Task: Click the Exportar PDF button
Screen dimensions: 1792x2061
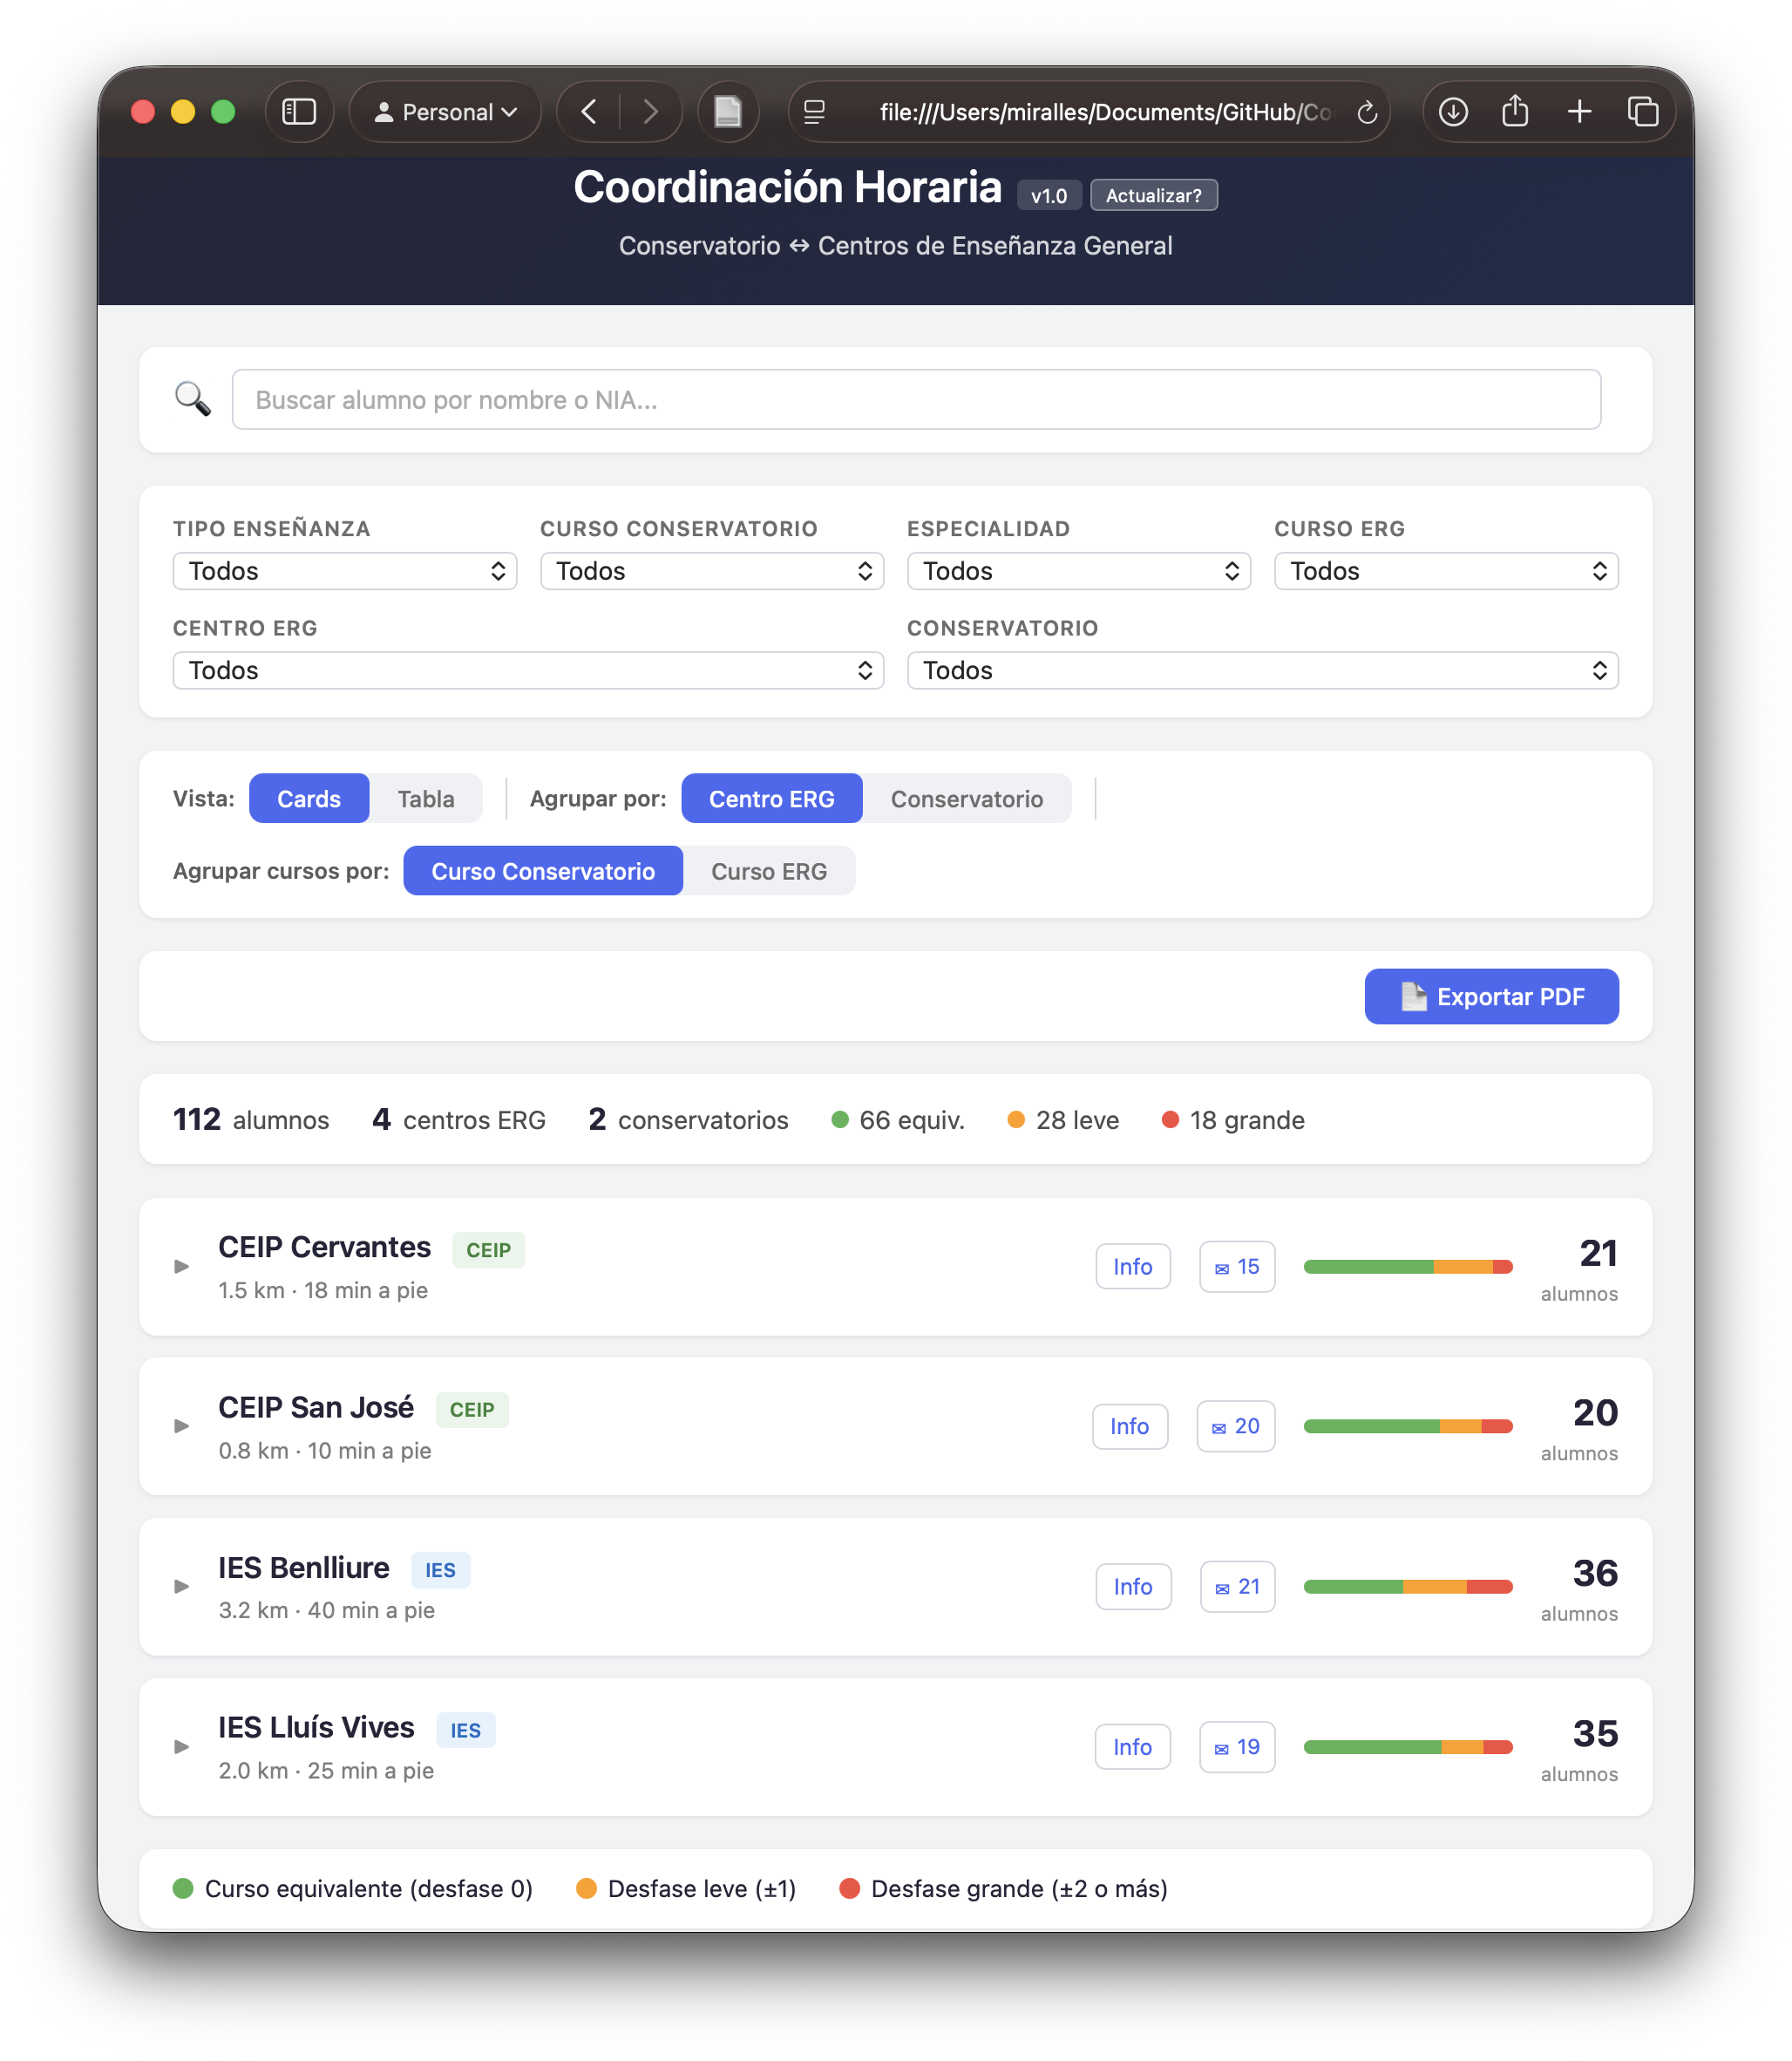Action: (x=1491, y=996)
